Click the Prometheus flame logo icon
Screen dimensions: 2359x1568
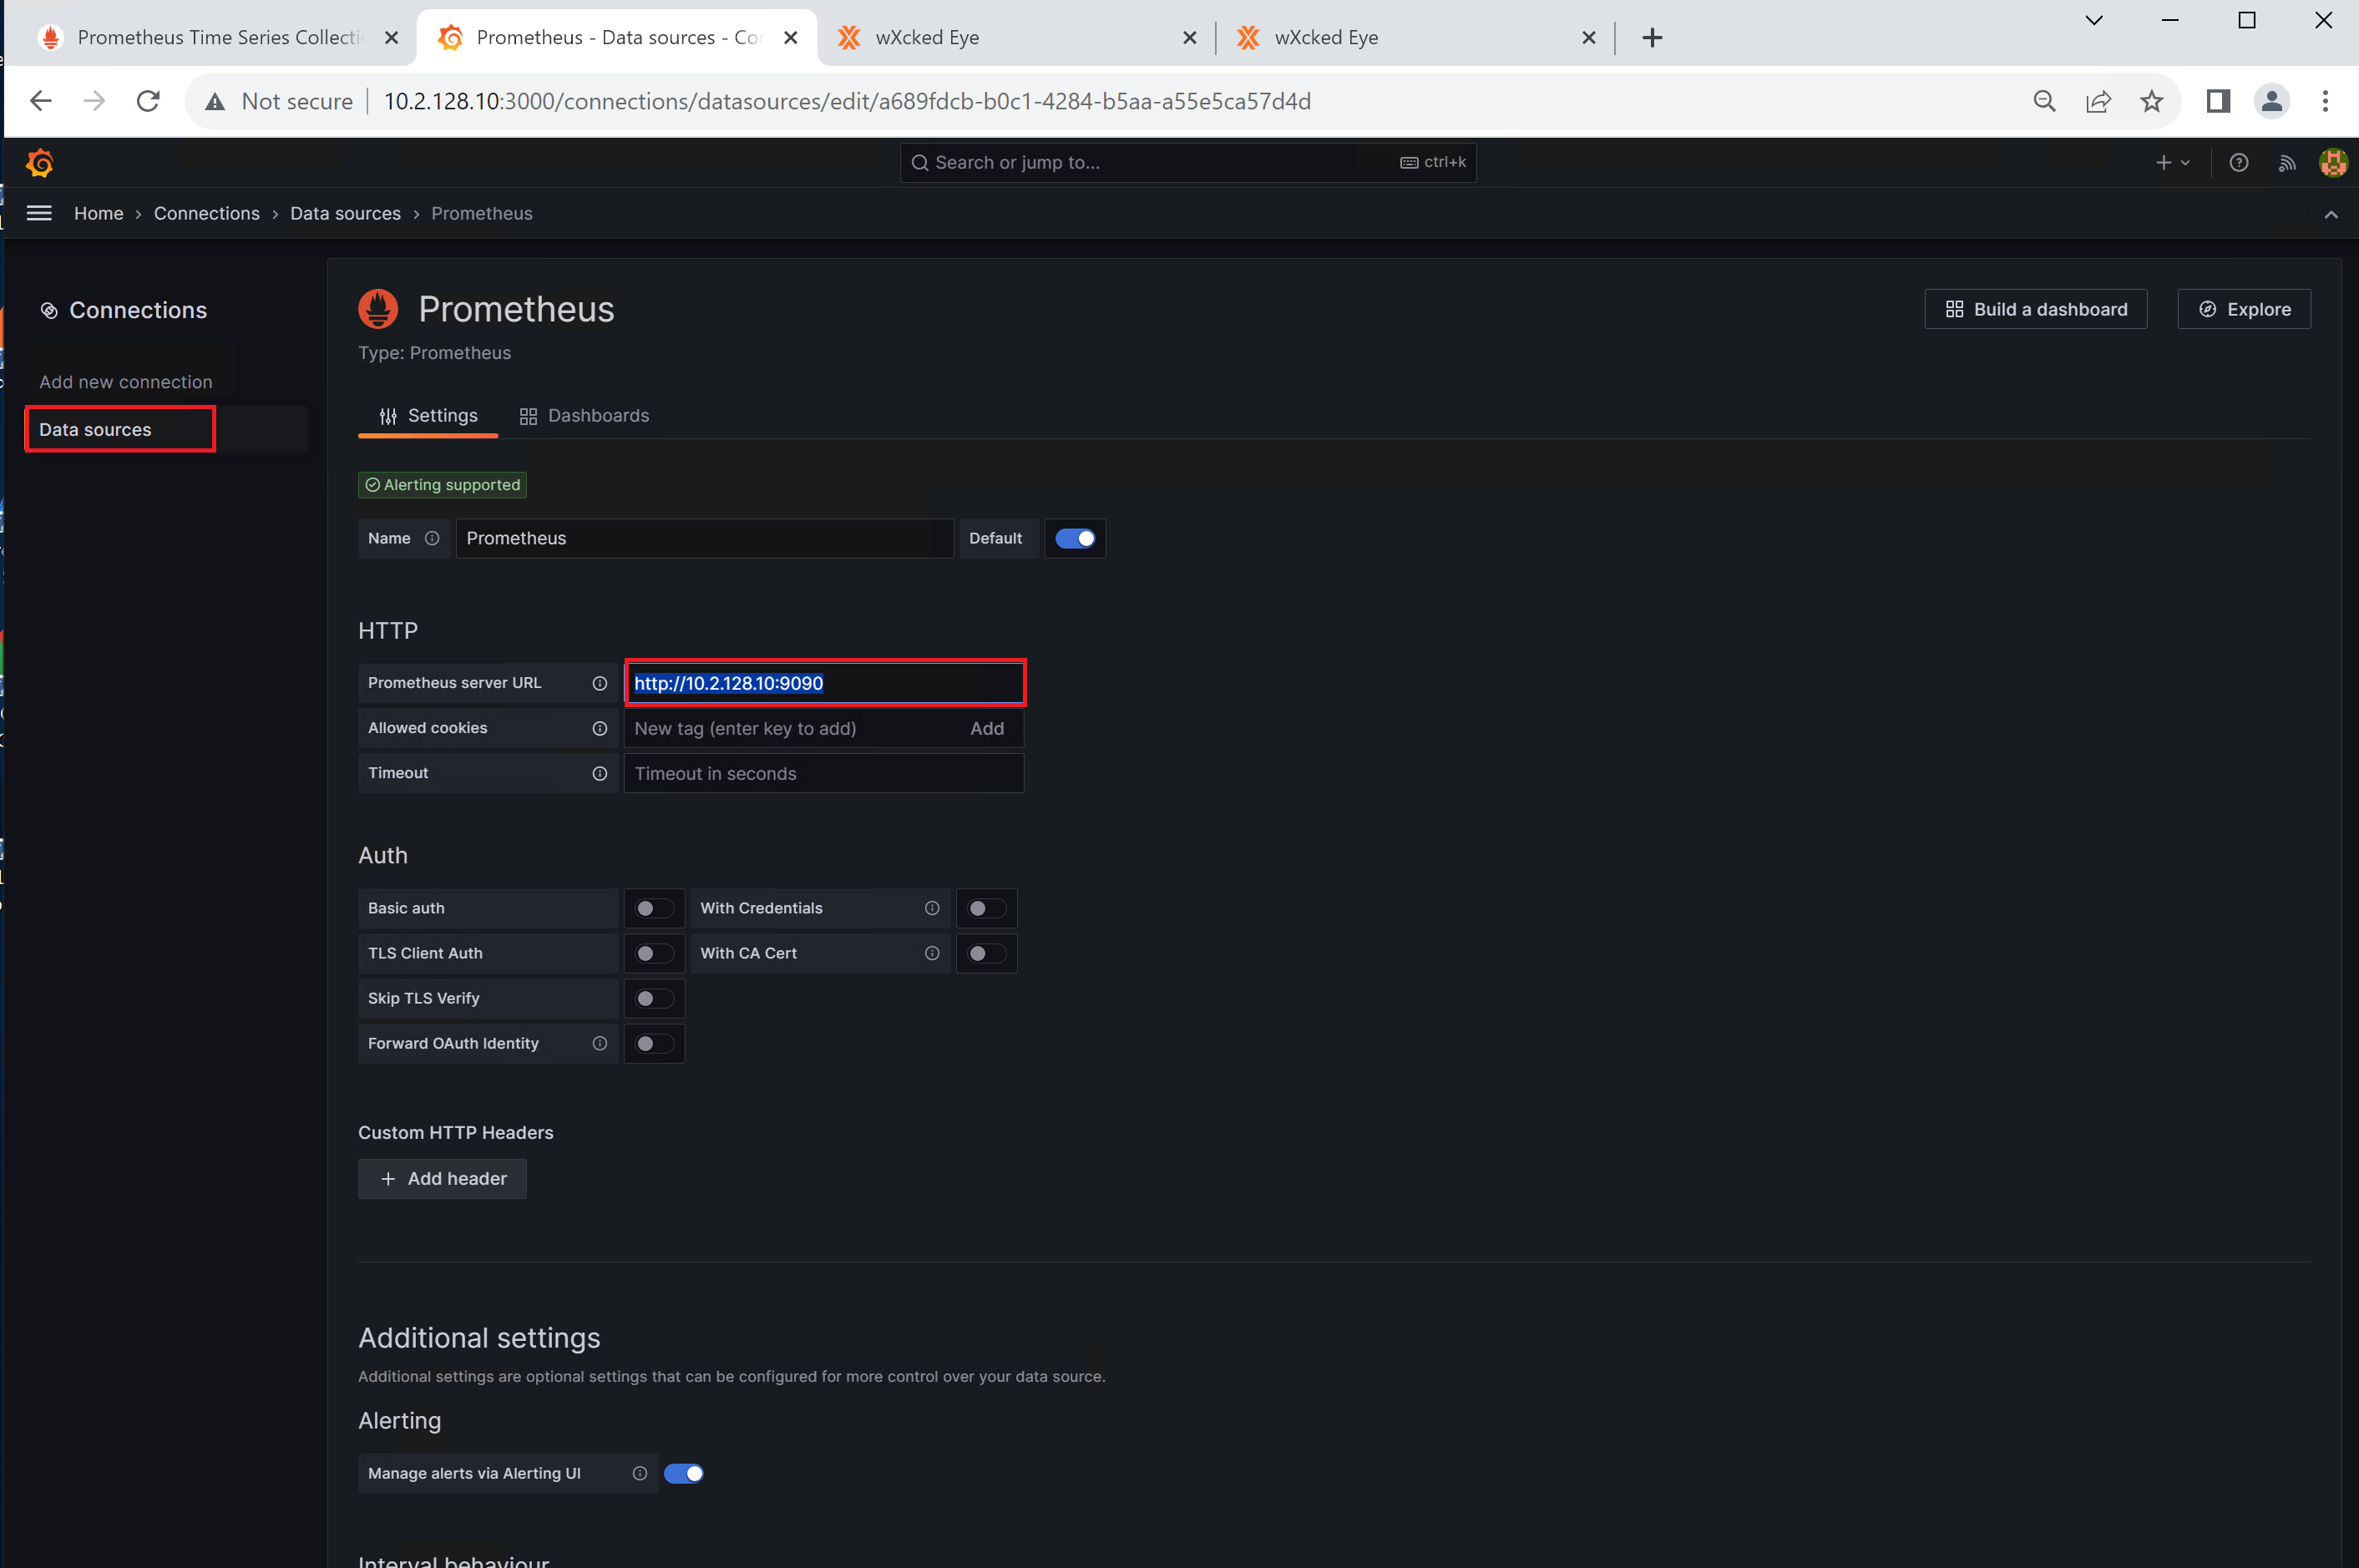coord(378,309)
